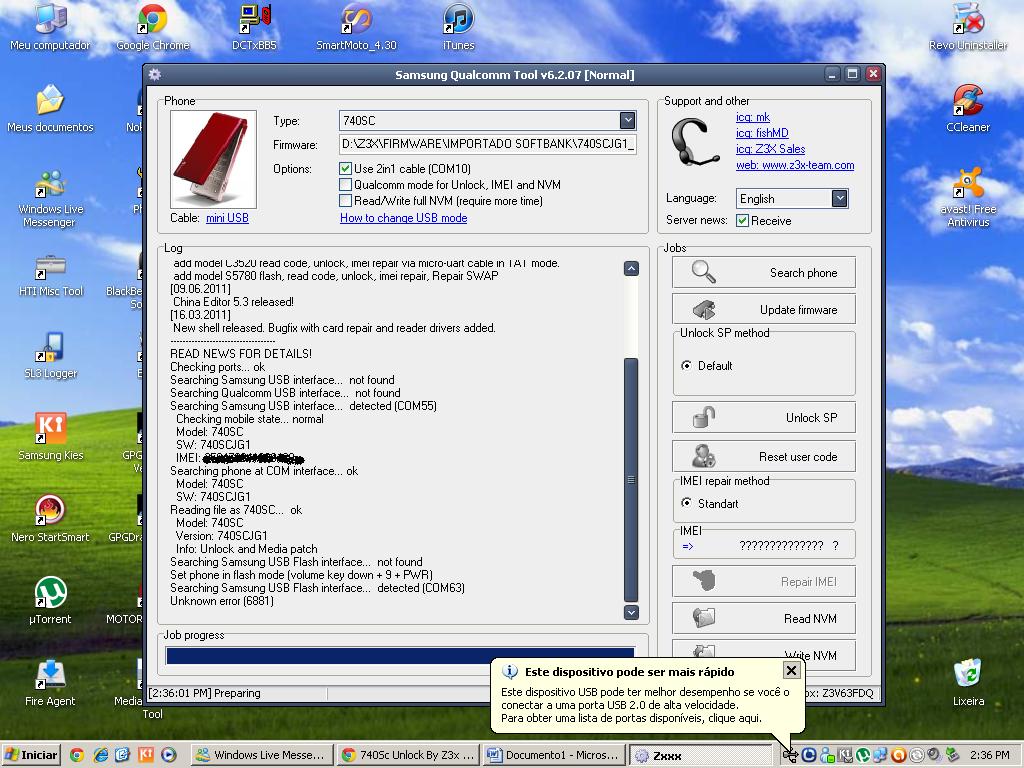1024x768 pixels.
Task: Launch Google Chrome from the desktop
Action: click(x=153, y=28)
